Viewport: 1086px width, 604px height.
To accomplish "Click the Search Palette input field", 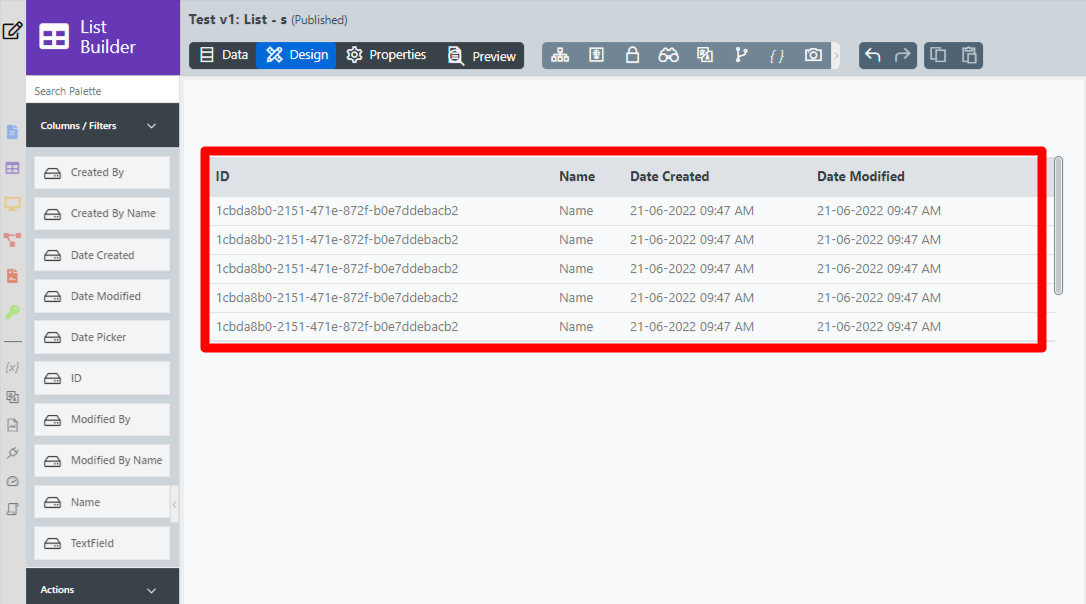I will [102, 91].
